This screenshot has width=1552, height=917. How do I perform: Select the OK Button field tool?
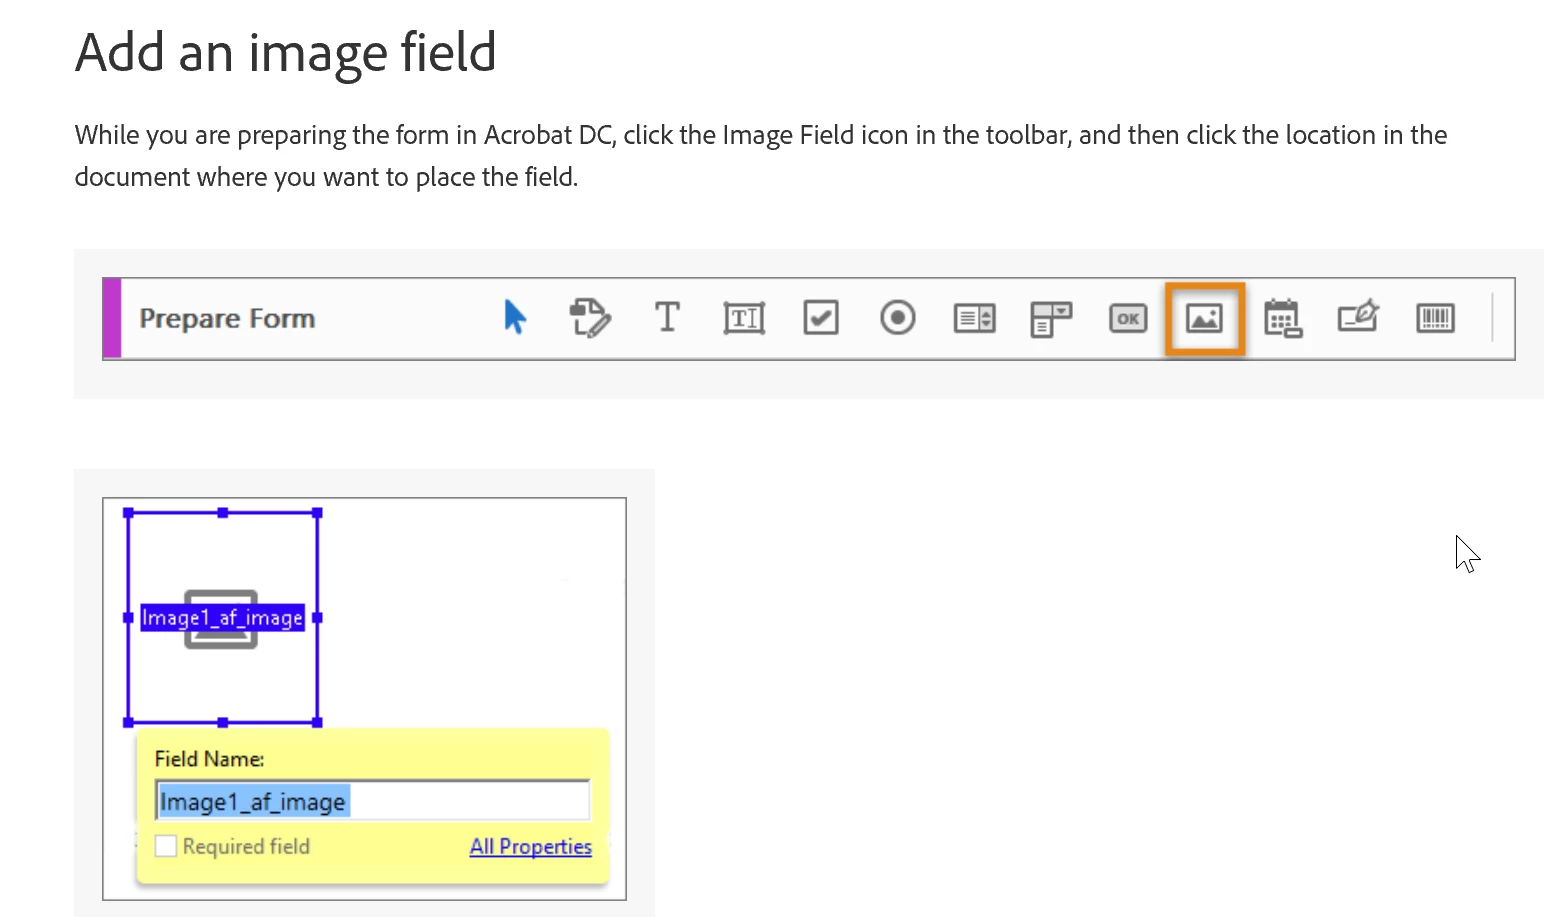pos(1128,319)
